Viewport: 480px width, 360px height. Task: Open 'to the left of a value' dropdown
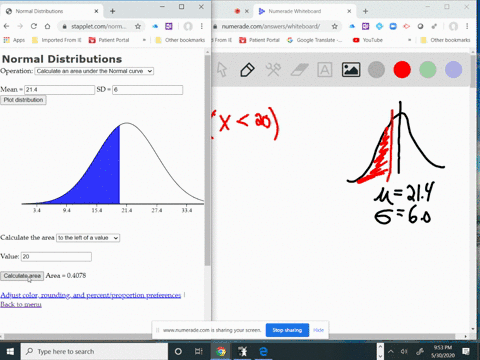(88, 238)
